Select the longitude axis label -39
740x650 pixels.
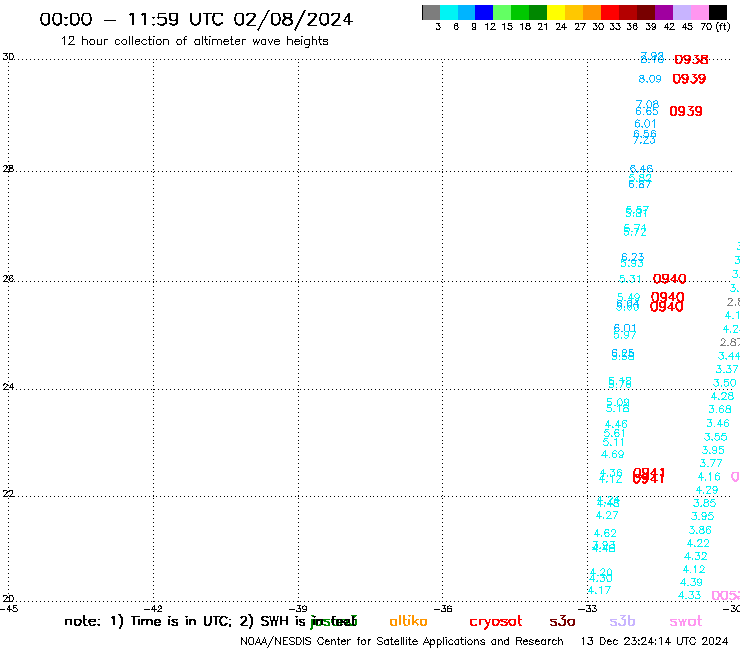coord(300,608)
